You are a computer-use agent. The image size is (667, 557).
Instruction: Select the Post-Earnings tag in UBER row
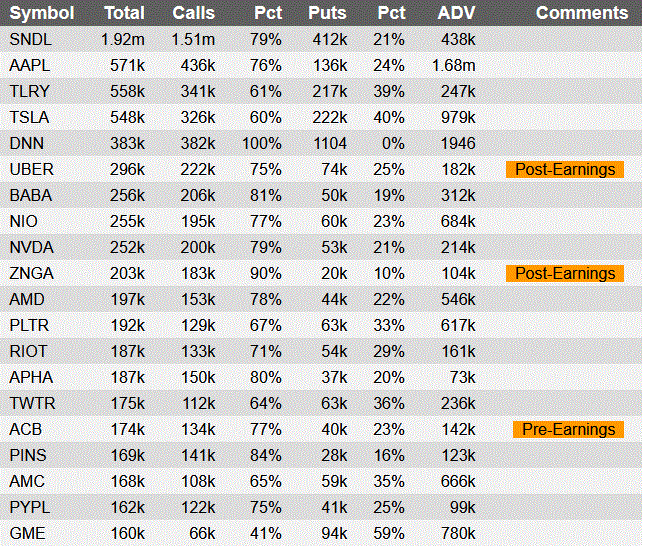pyautogui.click(x=565, y=169)
